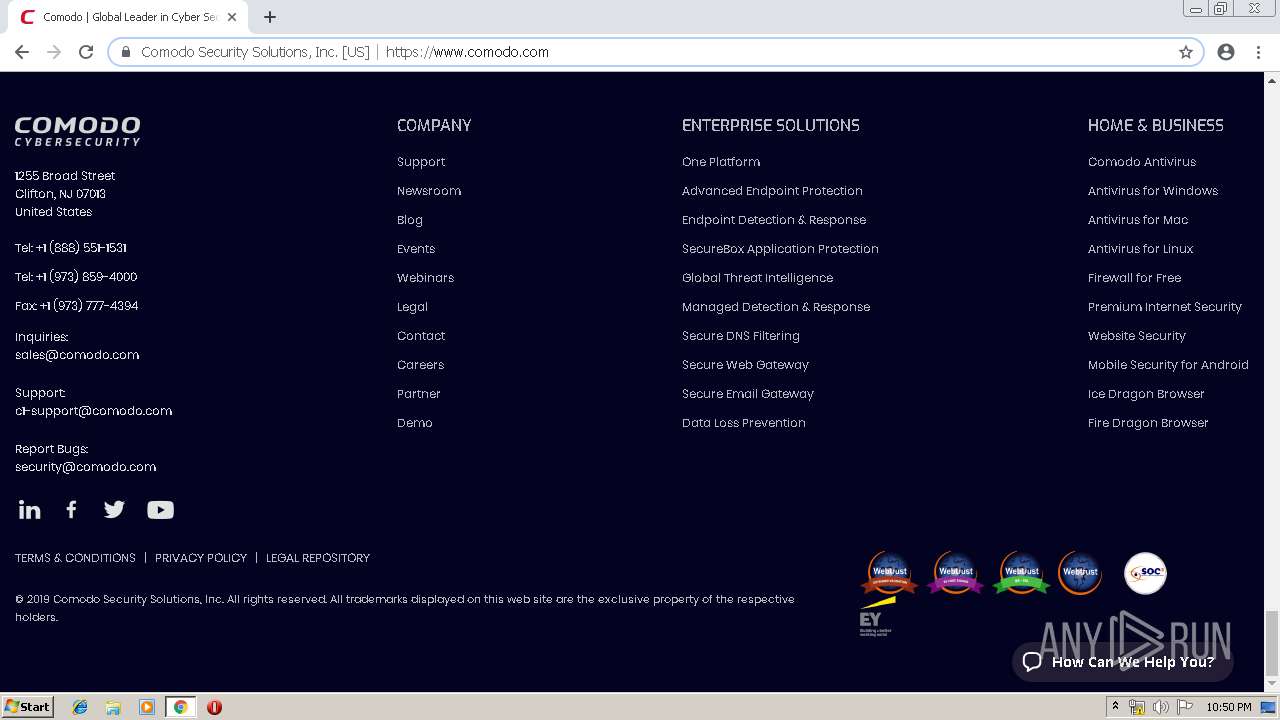View site security padlock info
Screen dimensions: 1280x720
[126, 52]
